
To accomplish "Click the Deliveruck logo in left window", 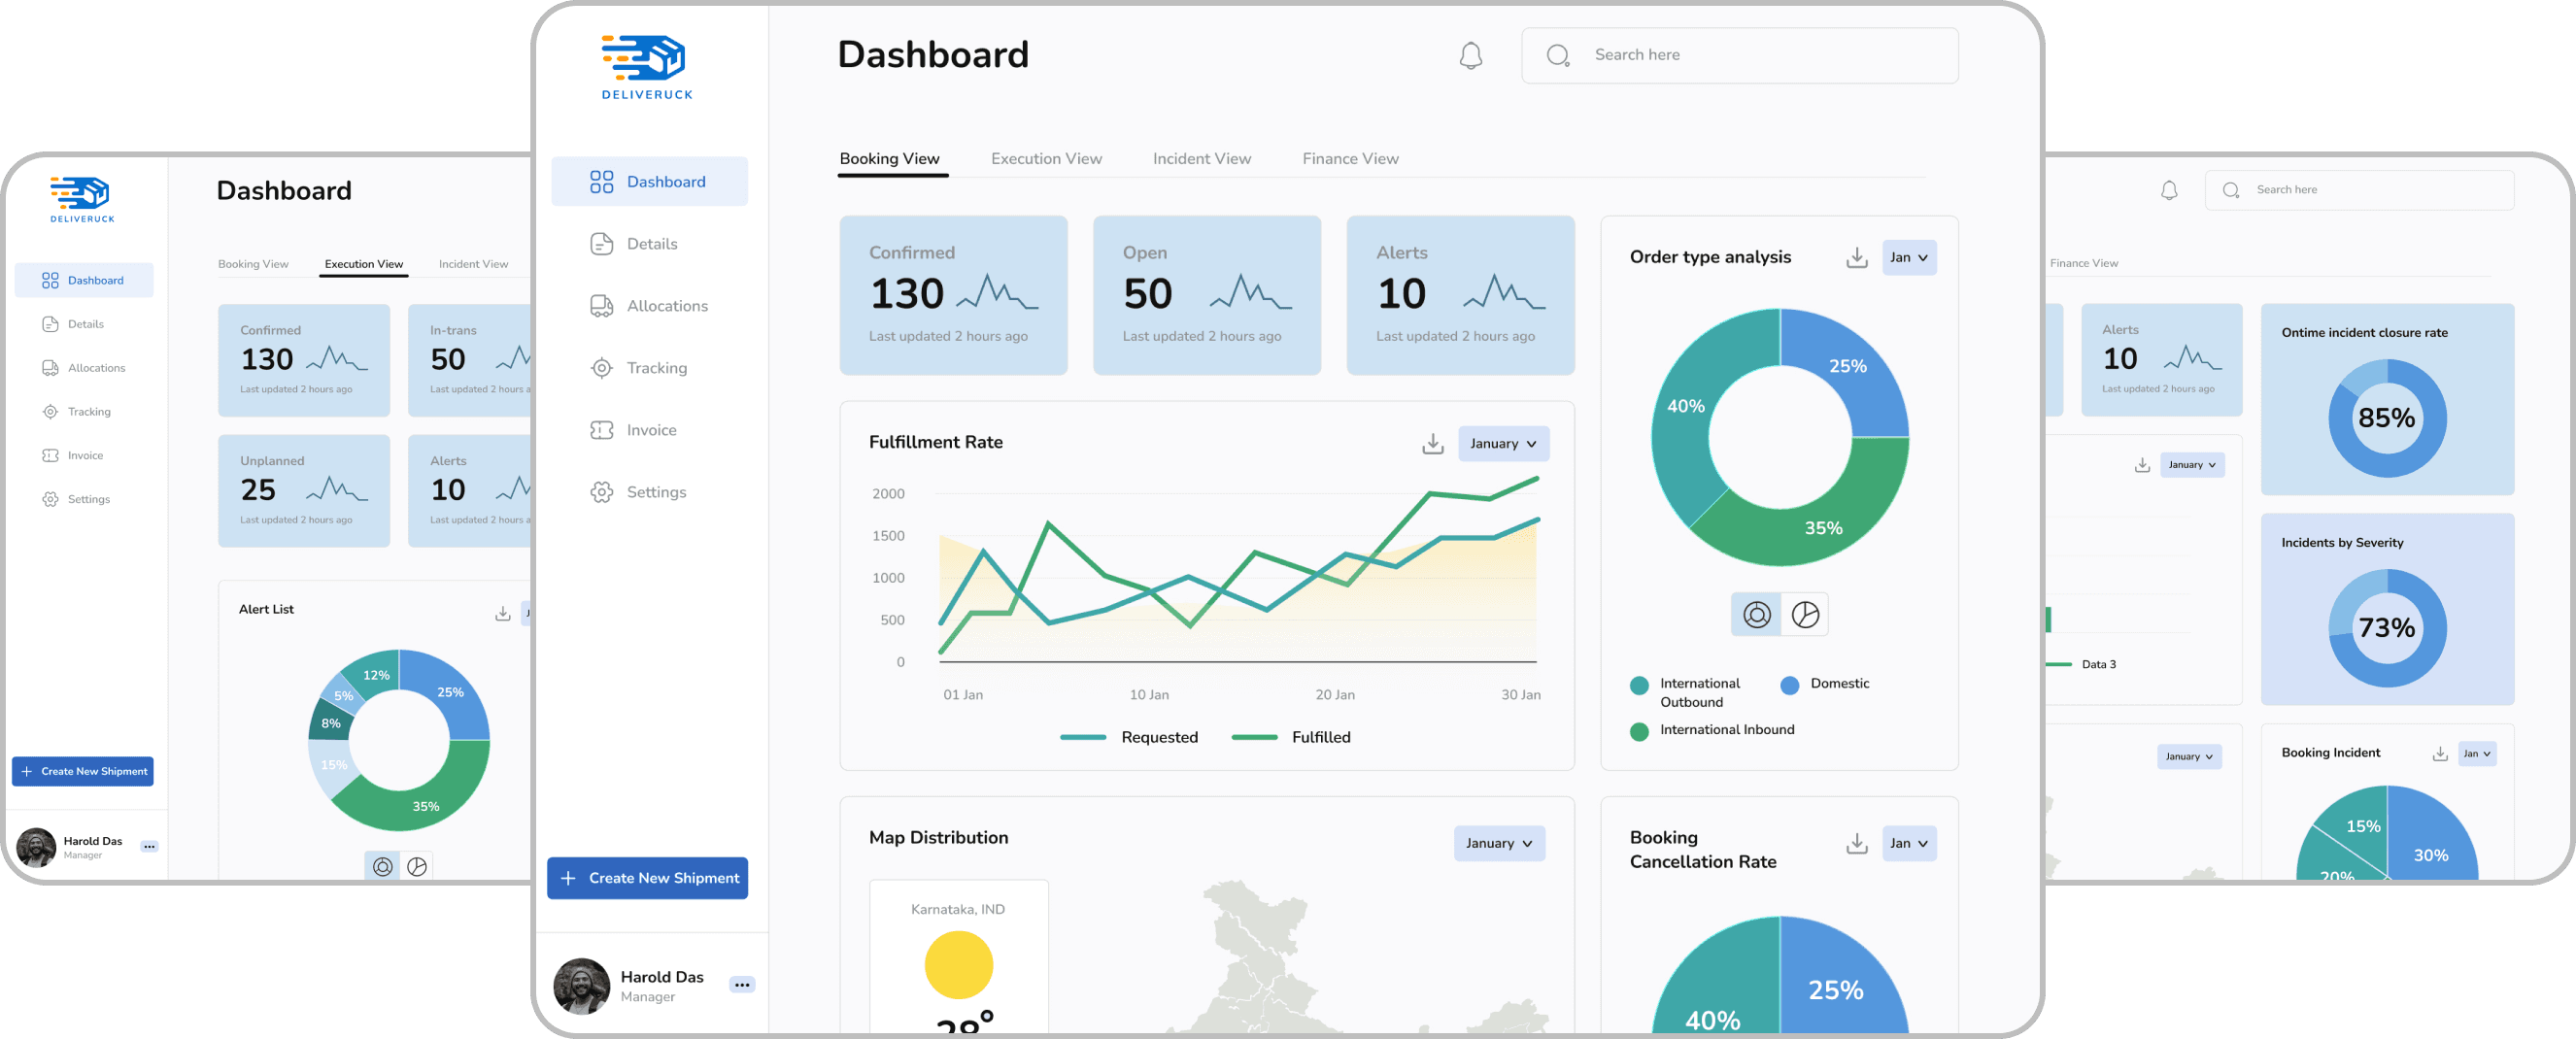I will (82, 200).
